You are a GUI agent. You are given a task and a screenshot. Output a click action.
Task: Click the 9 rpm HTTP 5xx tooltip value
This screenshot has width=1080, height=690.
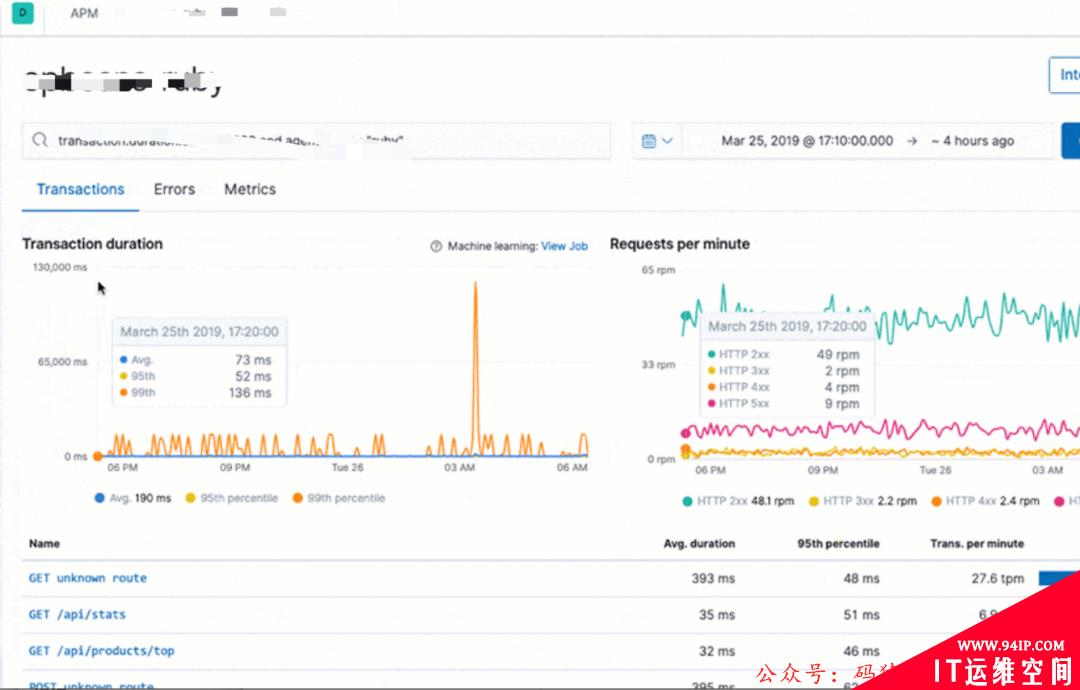coord(842,404)
